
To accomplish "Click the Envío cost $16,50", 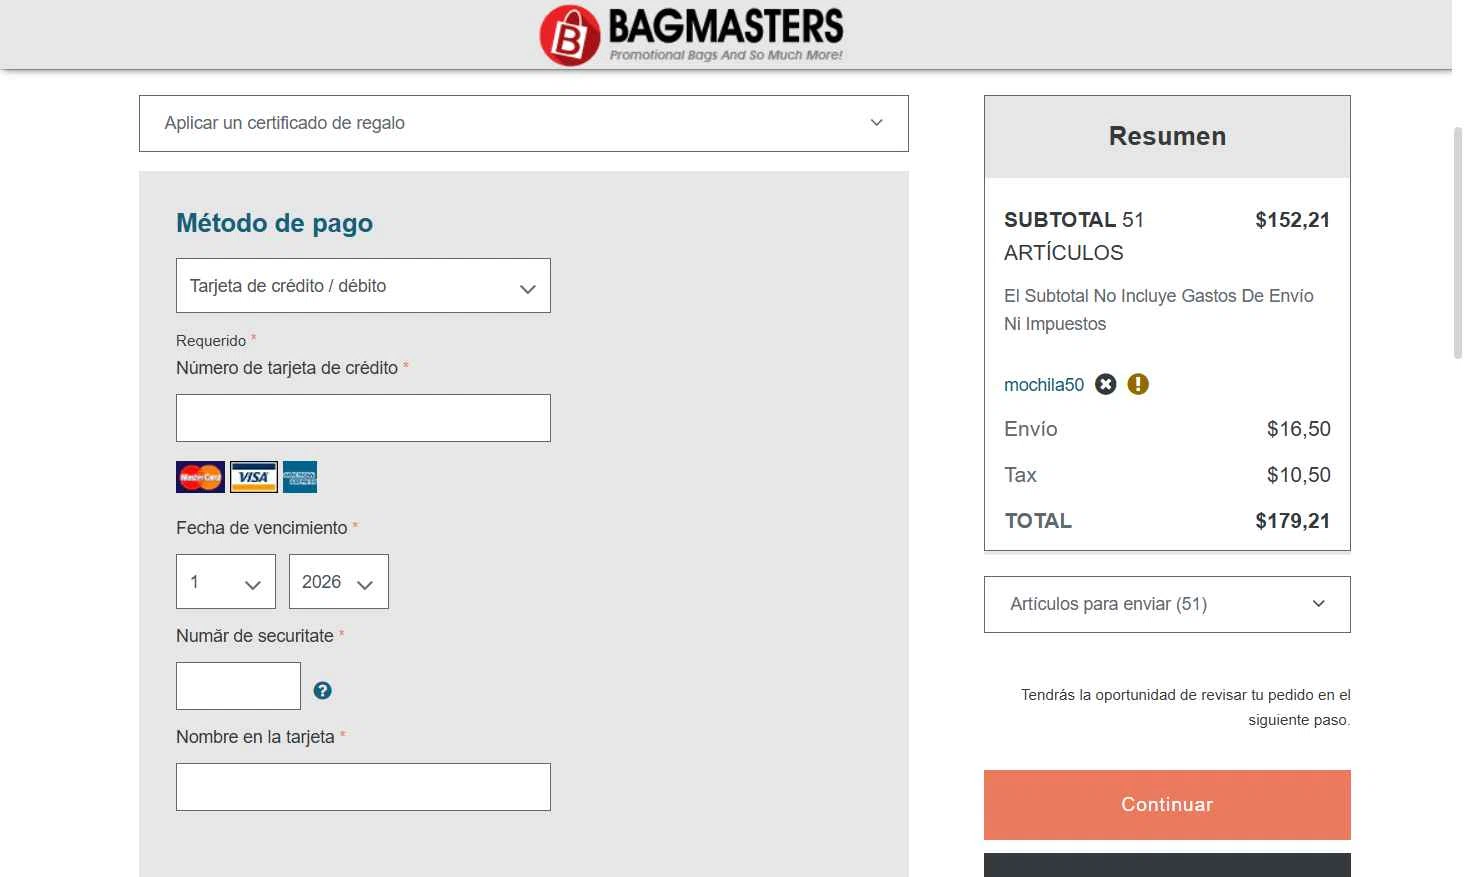I will pos(1298,429).
